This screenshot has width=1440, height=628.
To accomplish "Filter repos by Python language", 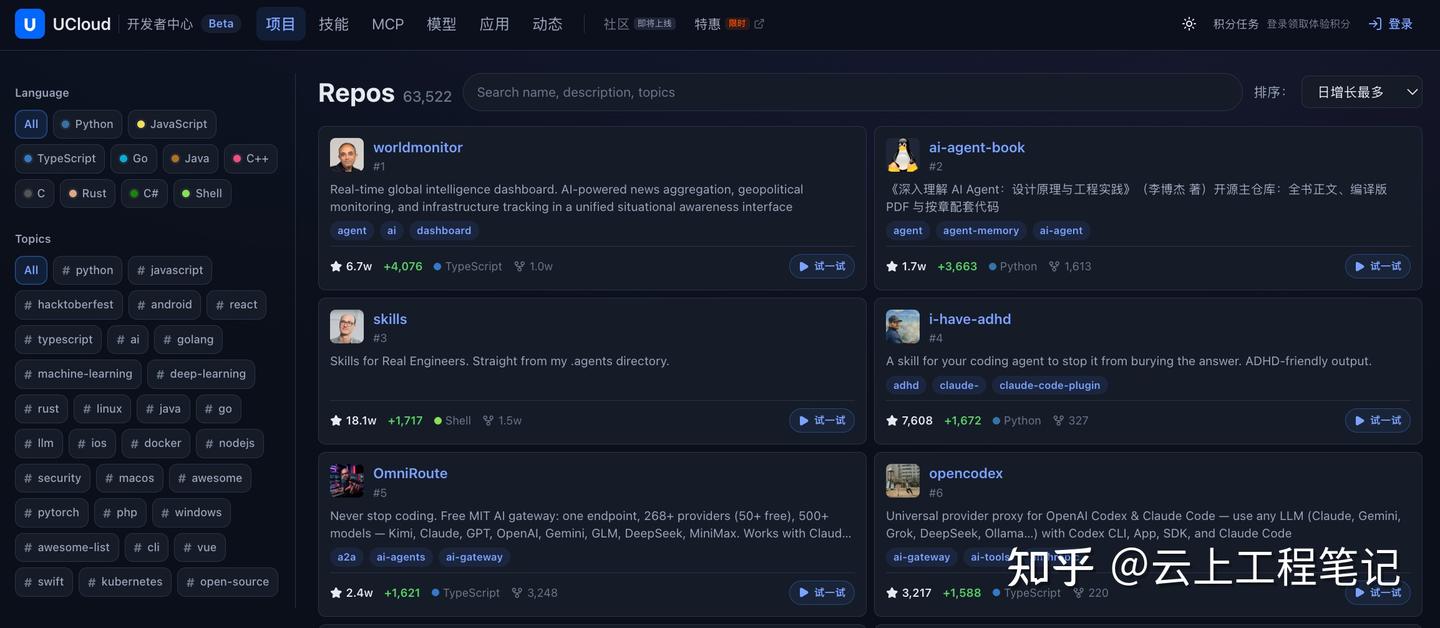I will 87,124.
